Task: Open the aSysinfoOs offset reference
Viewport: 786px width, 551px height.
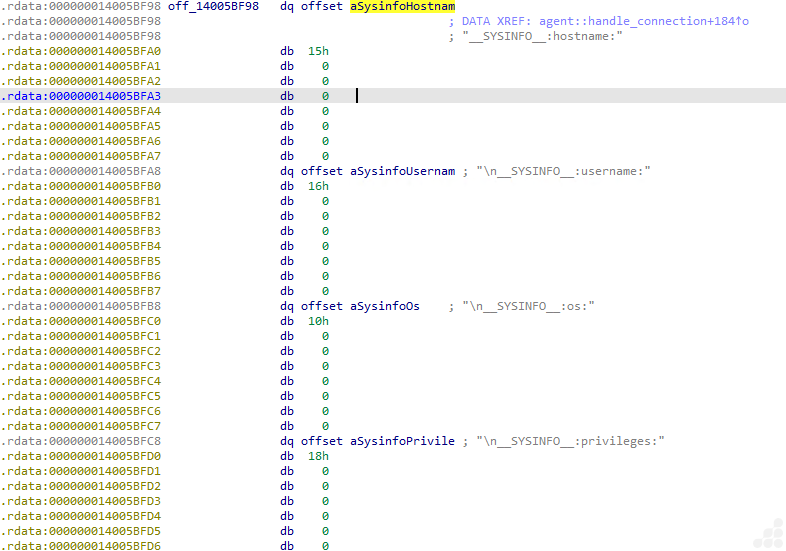Action: tap(385, 306)
